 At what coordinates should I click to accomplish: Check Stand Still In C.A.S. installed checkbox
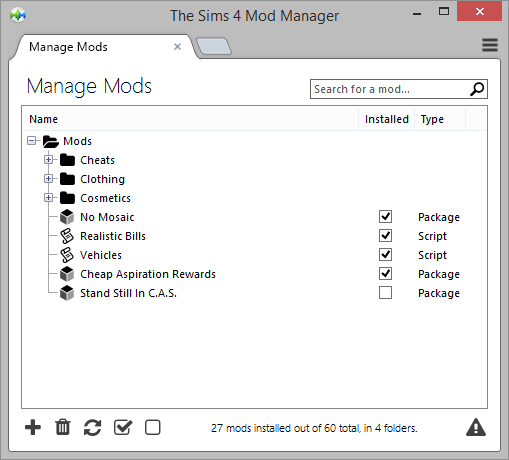tap(385, 293)
